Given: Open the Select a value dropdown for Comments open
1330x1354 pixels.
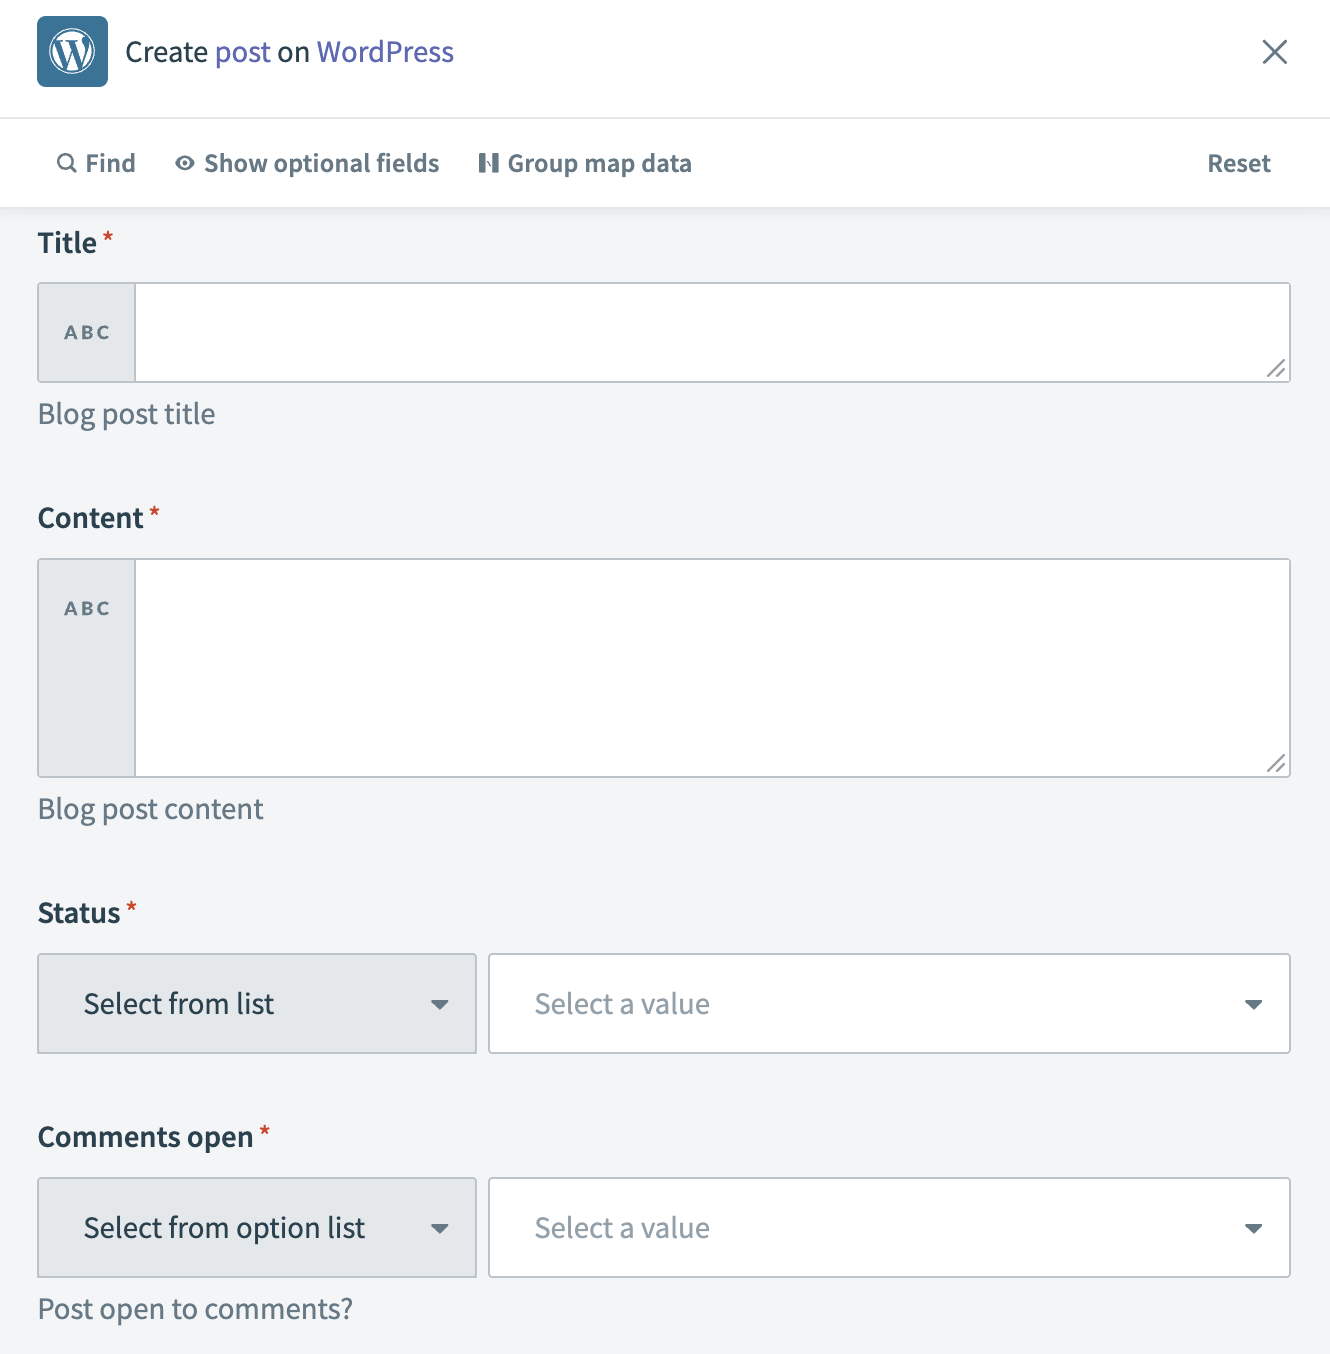Looking at the screenshot, I should tap(889, 1228).
